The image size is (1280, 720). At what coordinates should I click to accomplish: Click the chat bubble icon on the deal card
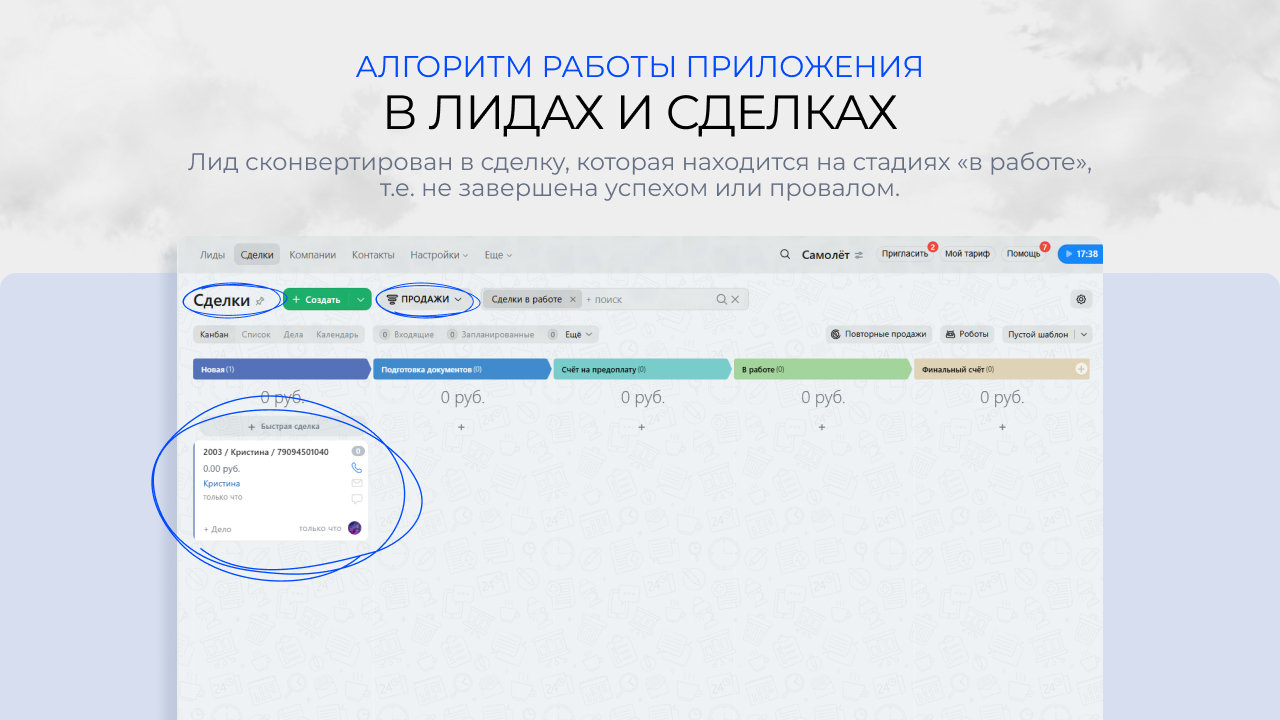357,498
